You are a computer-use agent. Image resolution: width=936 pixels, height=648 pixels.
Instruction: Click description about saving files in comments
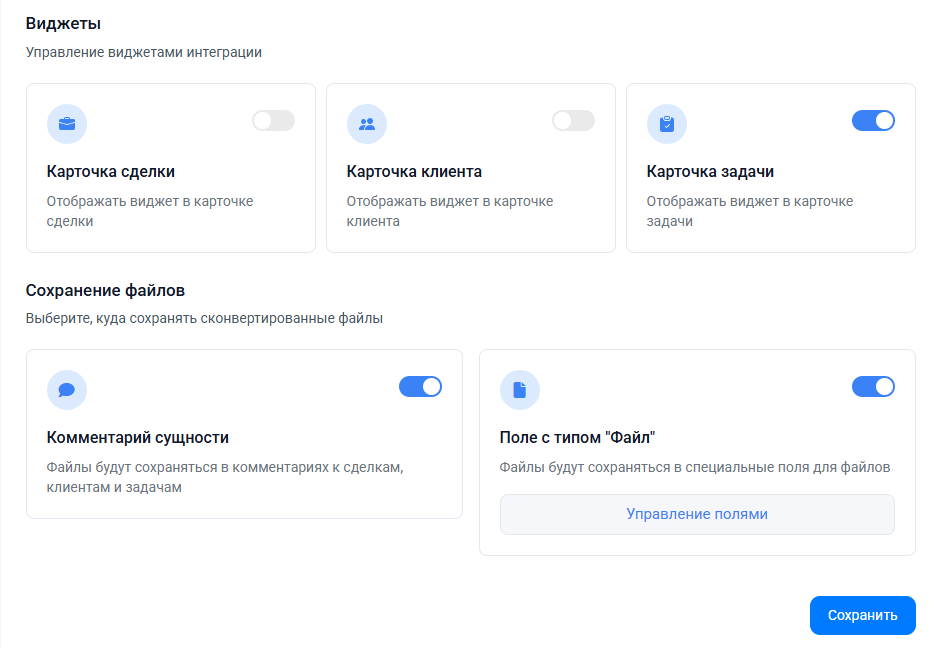(x=225, y=477)
